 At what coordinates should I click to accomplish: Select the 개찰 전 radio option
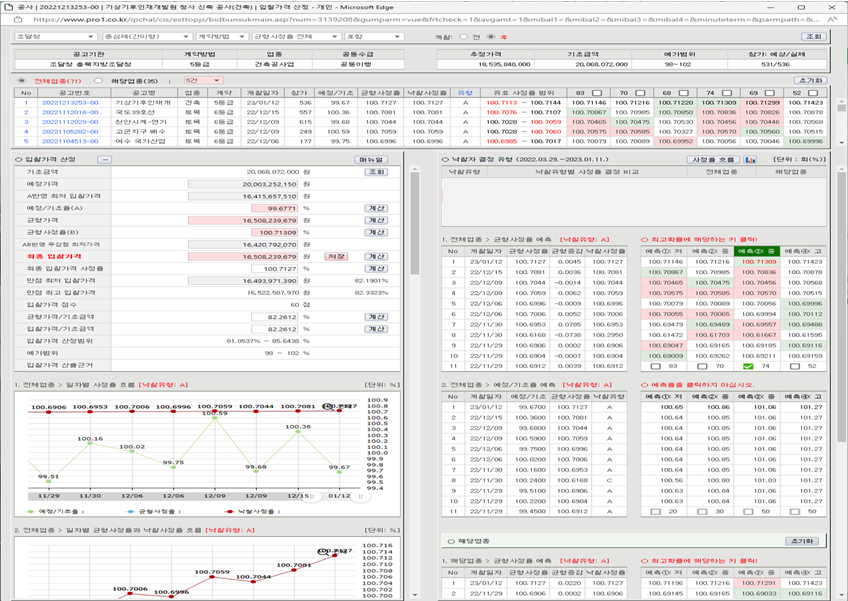[x=461, y=37]
